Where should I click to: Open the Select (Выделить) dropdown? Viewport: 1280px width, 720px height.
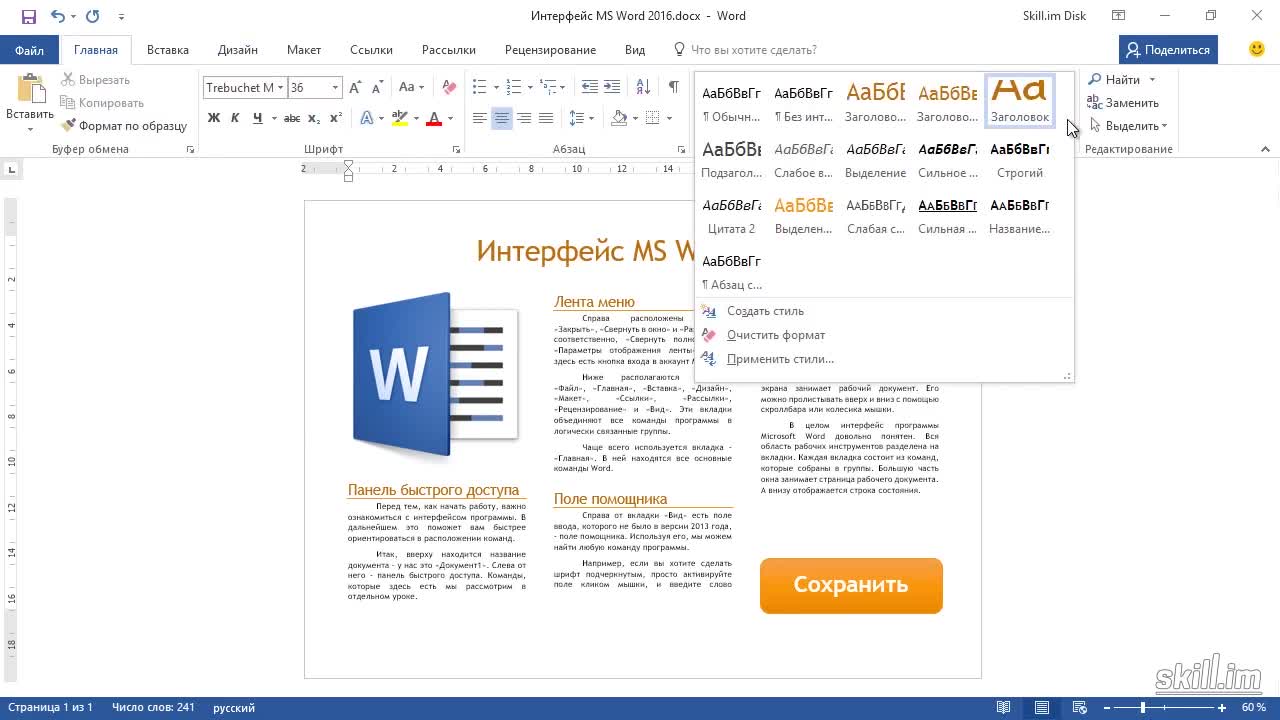(x=1128, y=126)
